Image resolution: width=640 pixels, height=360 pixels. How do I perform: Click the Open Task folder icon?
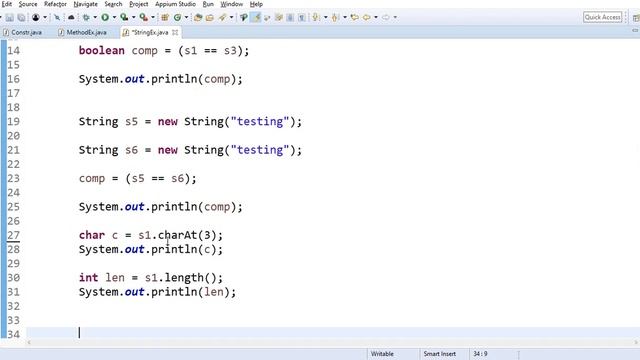pos(209,18)
